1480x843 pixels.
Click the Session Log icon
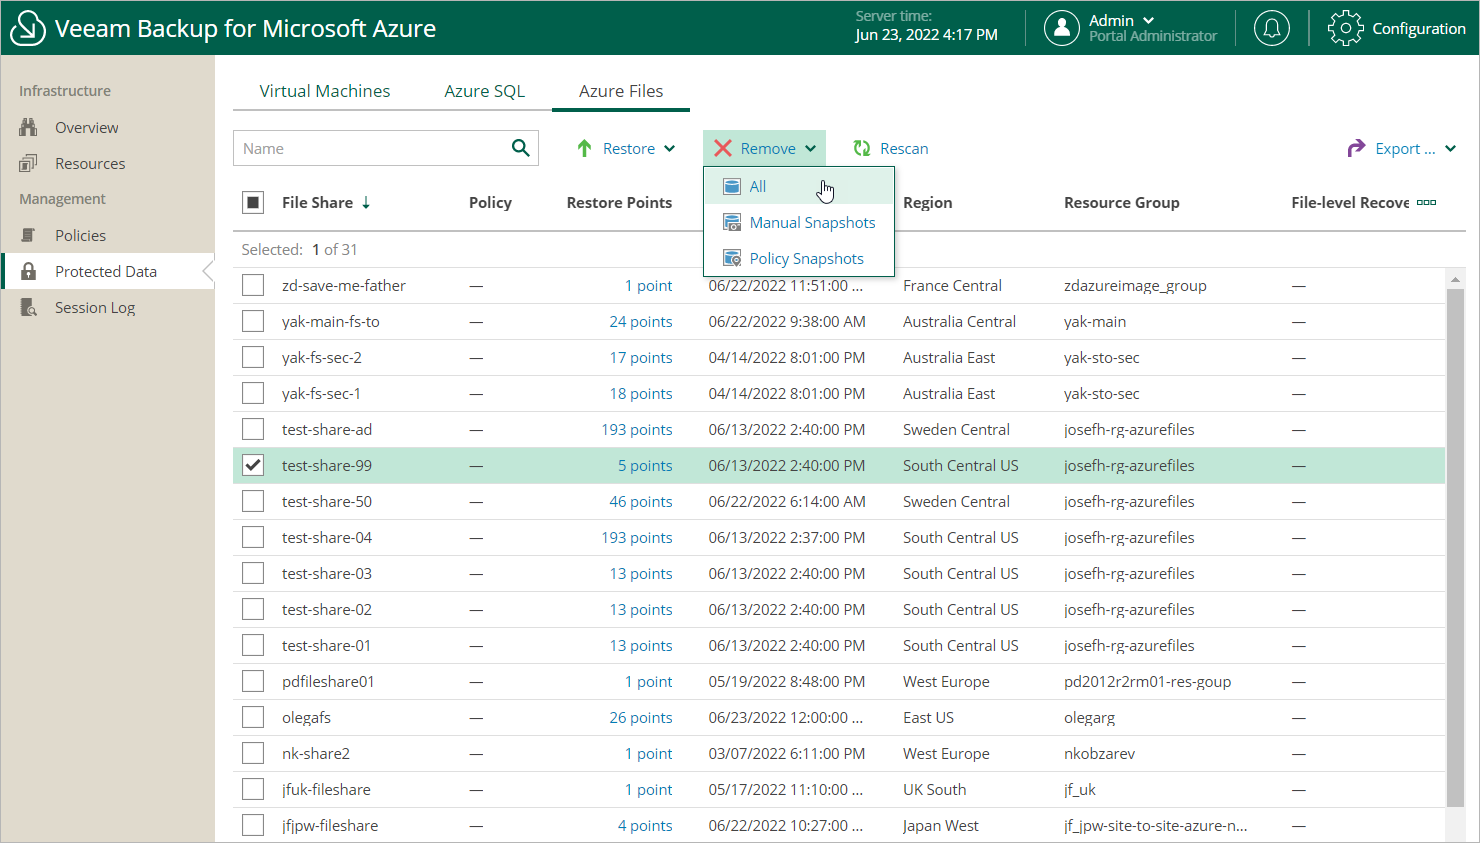pyautogui.click(x=29, y=307)
